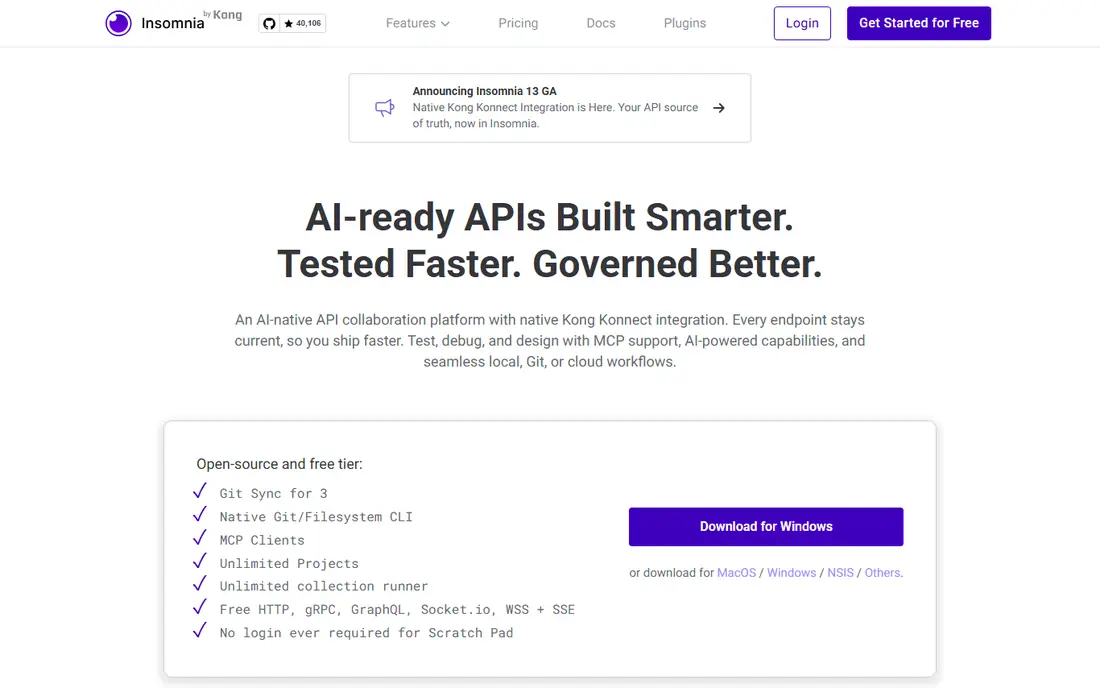Click the 'Announcing Insomnia 13 GA' headline
The width and height of the screenshot is (1100, 688).
click(484, 91)
